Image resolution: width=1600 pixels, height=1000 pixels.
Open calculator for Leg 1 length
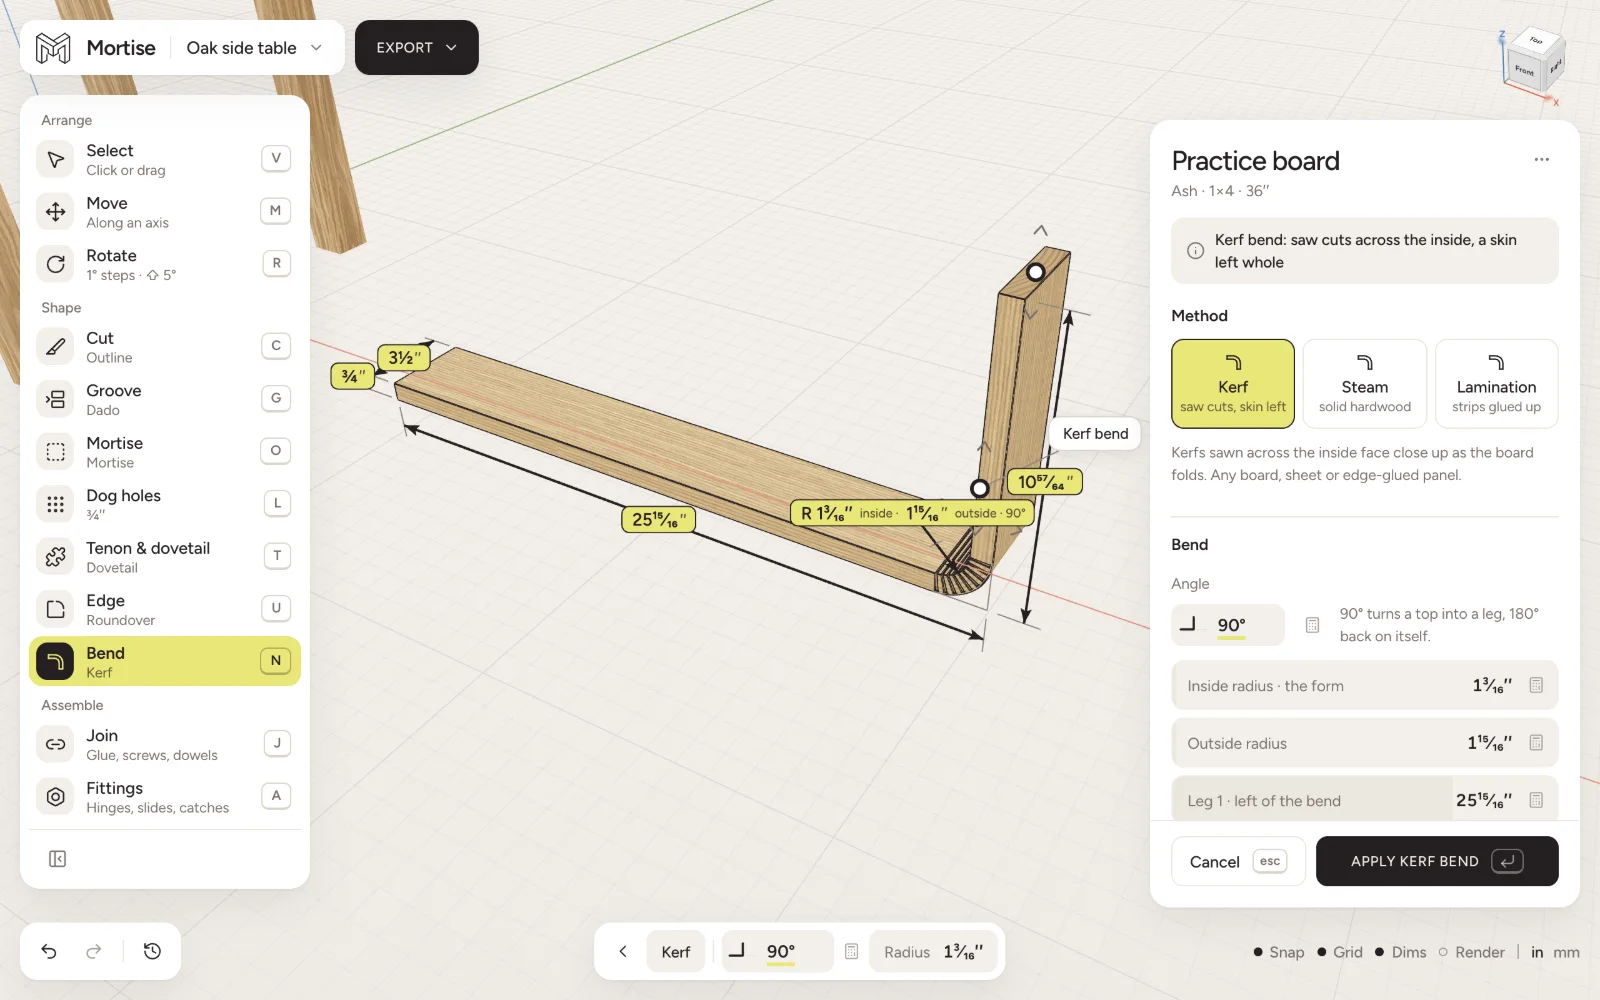(x=1536, y=800)
